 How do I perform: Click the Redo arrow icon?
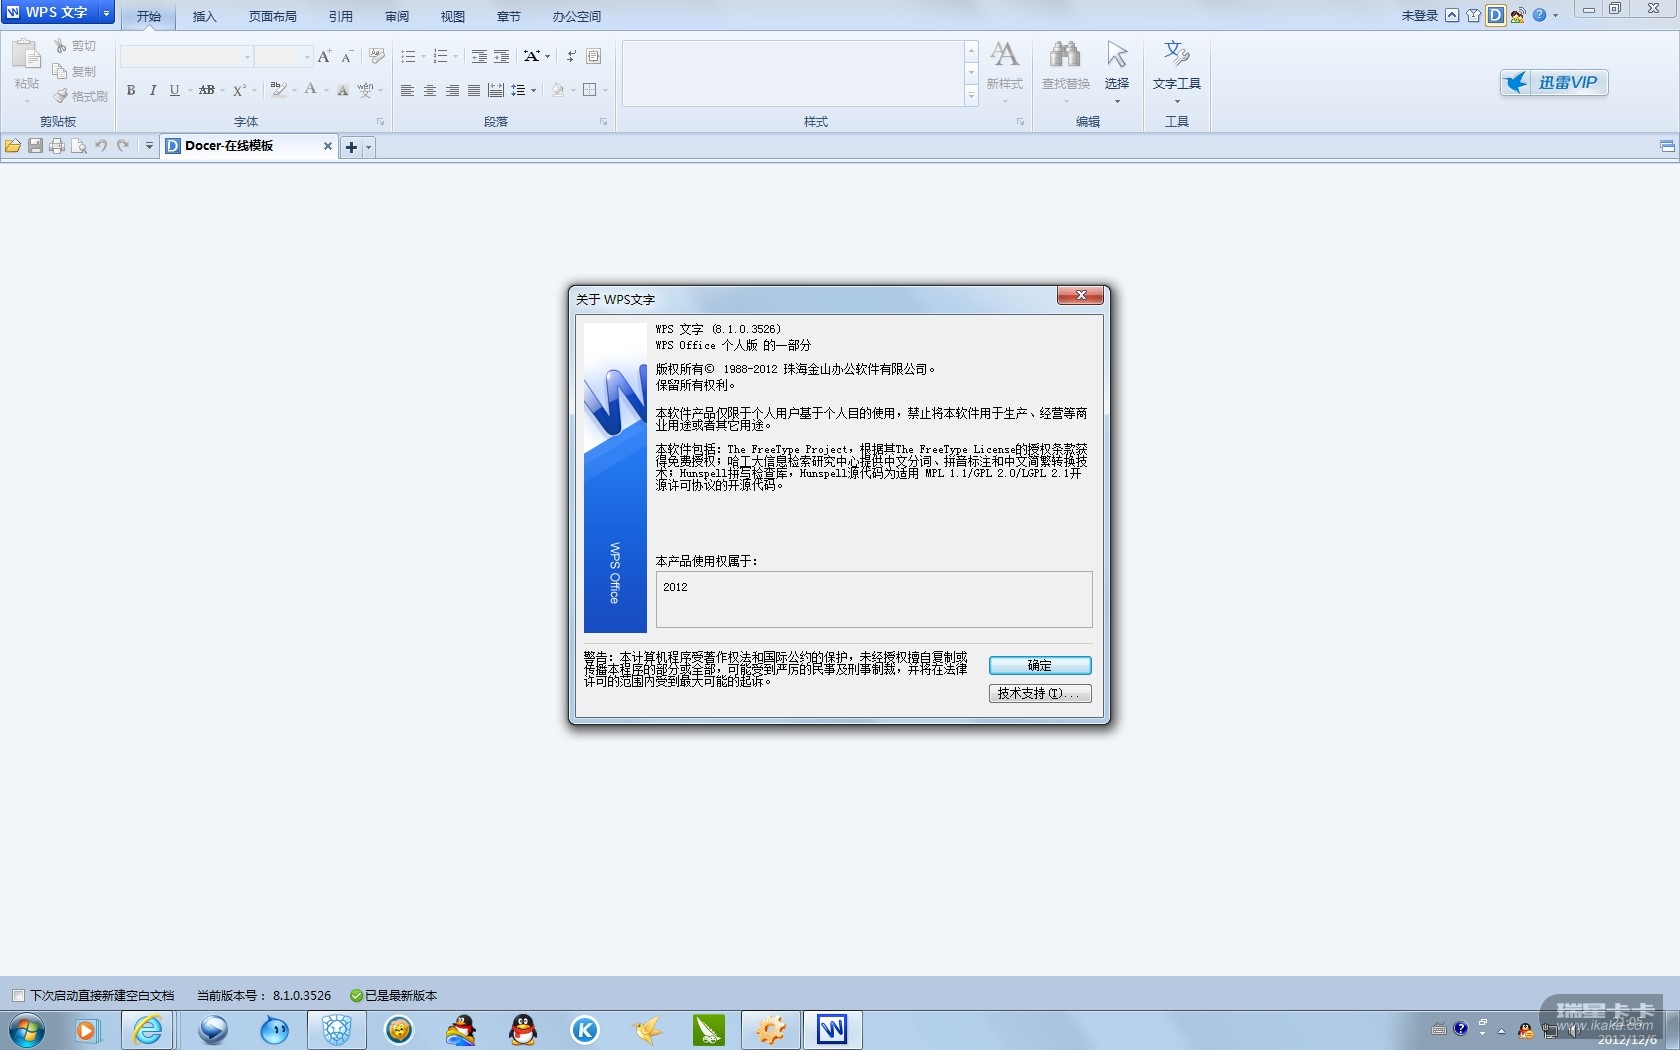(123, 146)
